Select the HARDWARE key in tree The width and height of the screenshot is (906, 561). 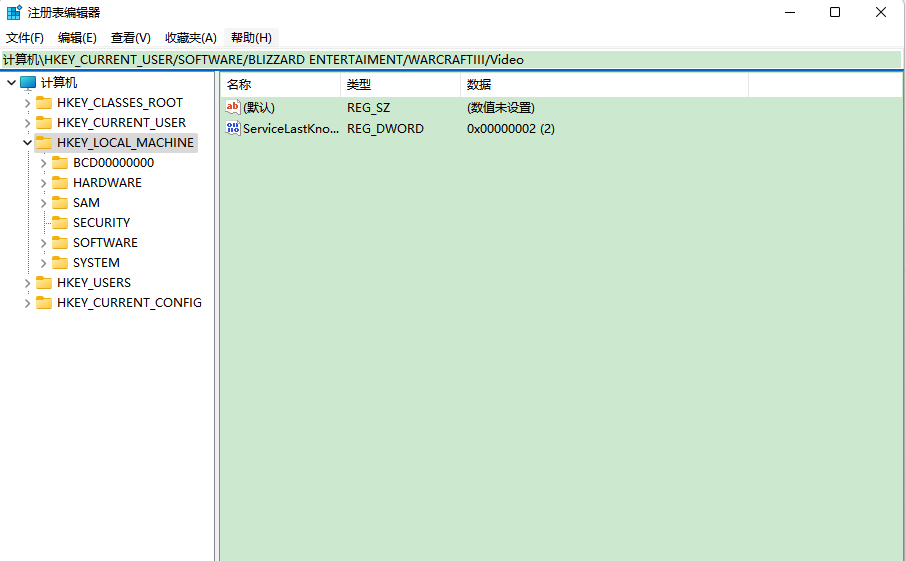point(107,183)
